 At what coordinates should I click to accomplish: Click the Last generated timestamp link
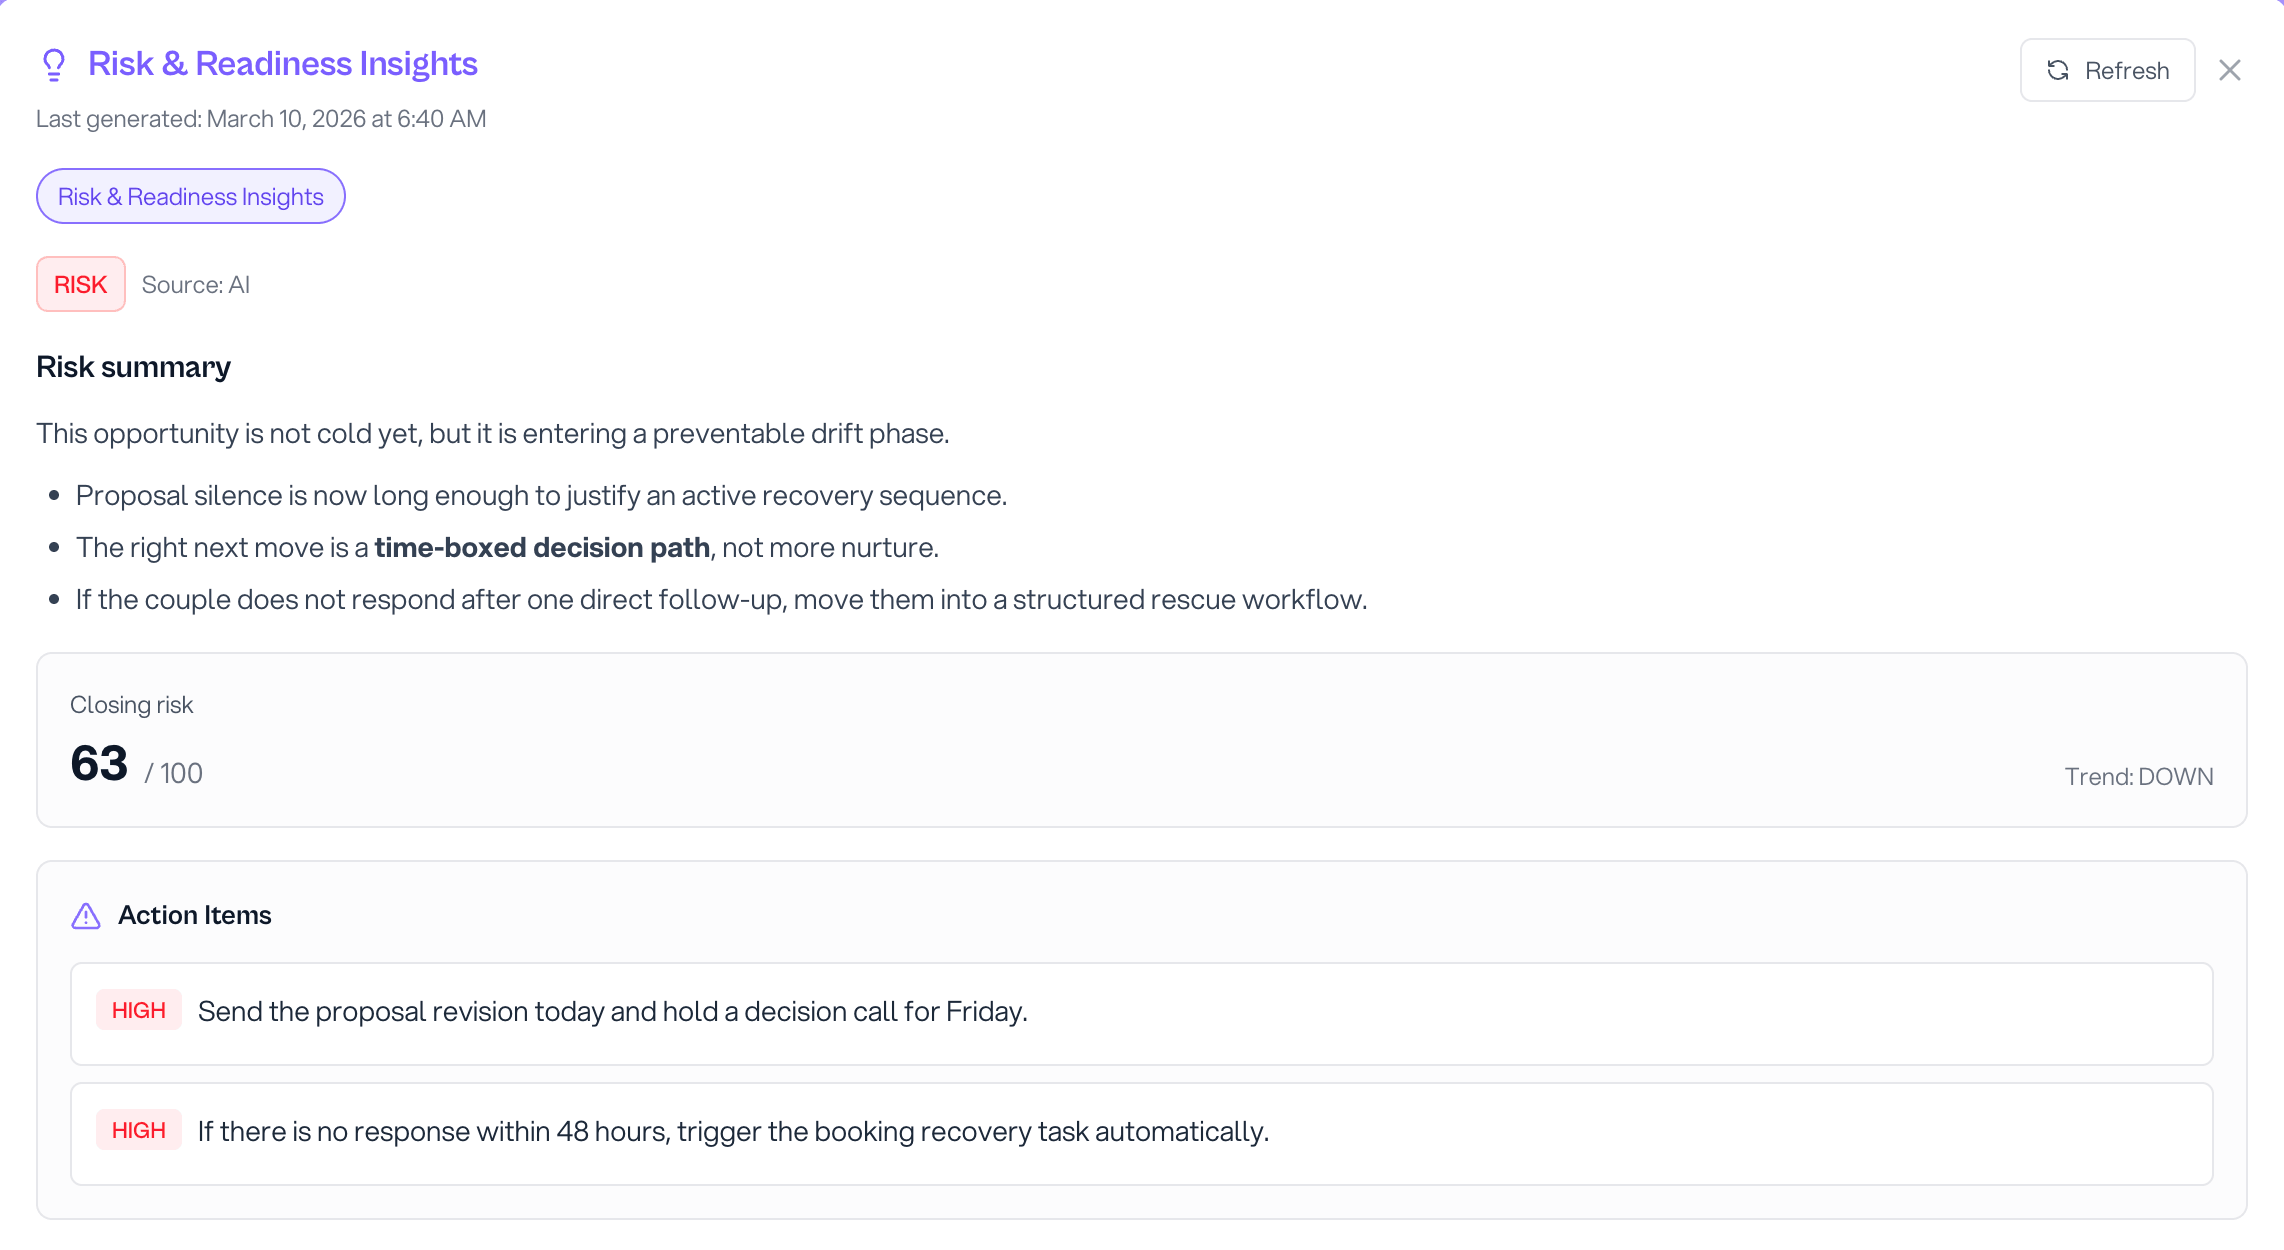(x=260, y=118)
